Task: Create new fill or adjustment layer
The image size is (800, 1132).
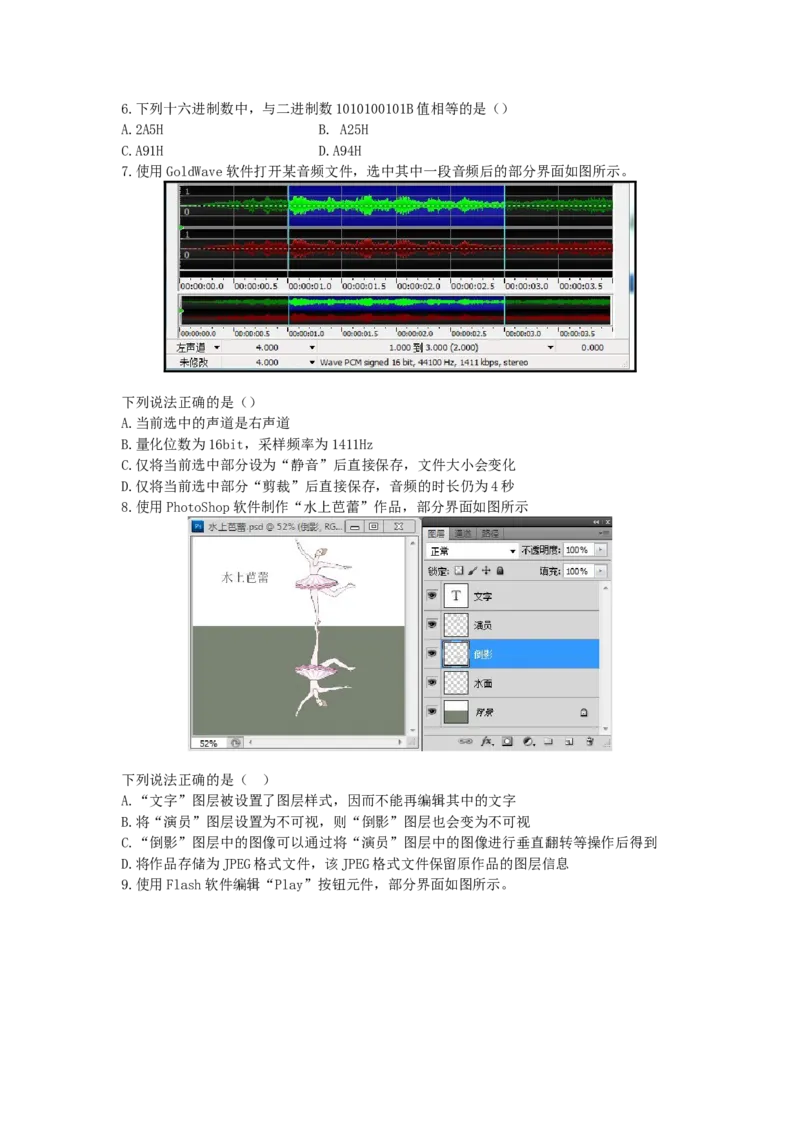Action: pos(528,742)
